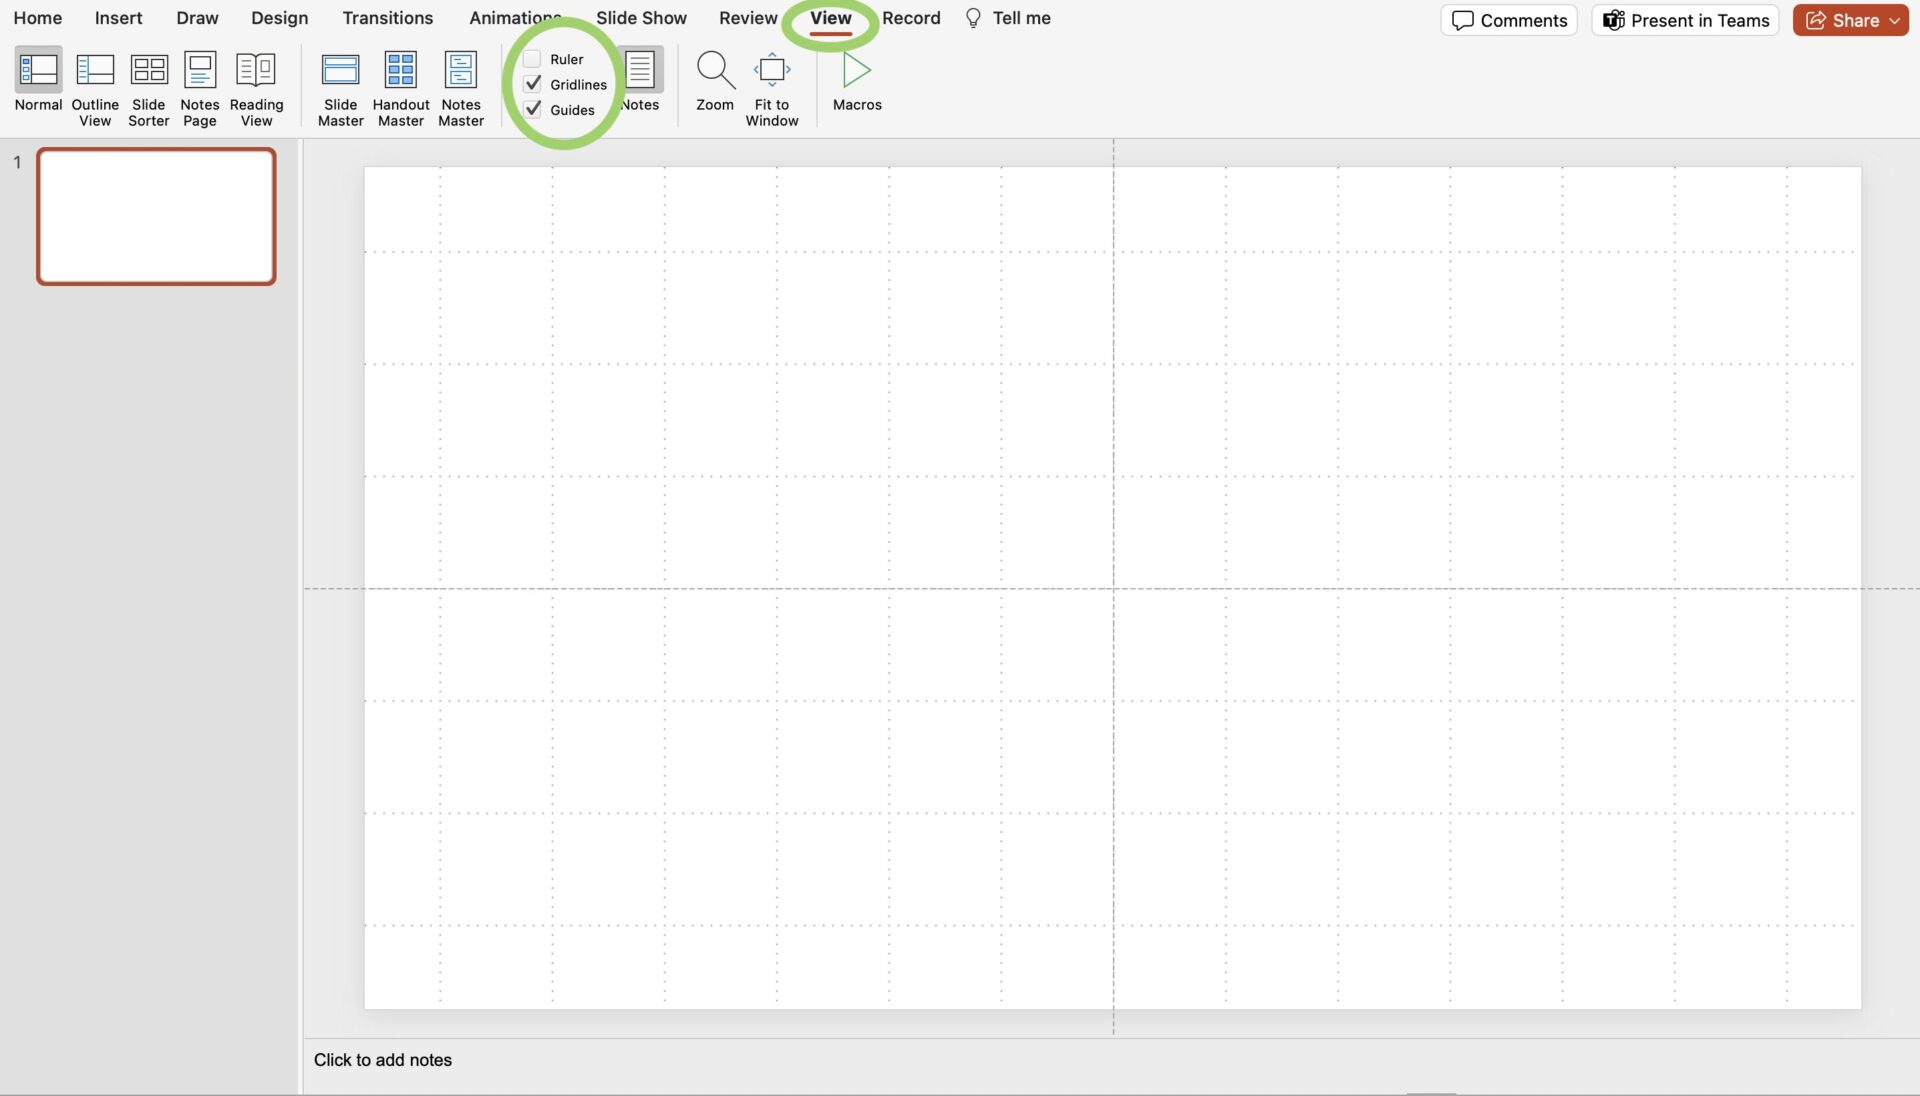Open the Draw tab
This screenshot has width=1920, height=1096.
click(197, 18)
